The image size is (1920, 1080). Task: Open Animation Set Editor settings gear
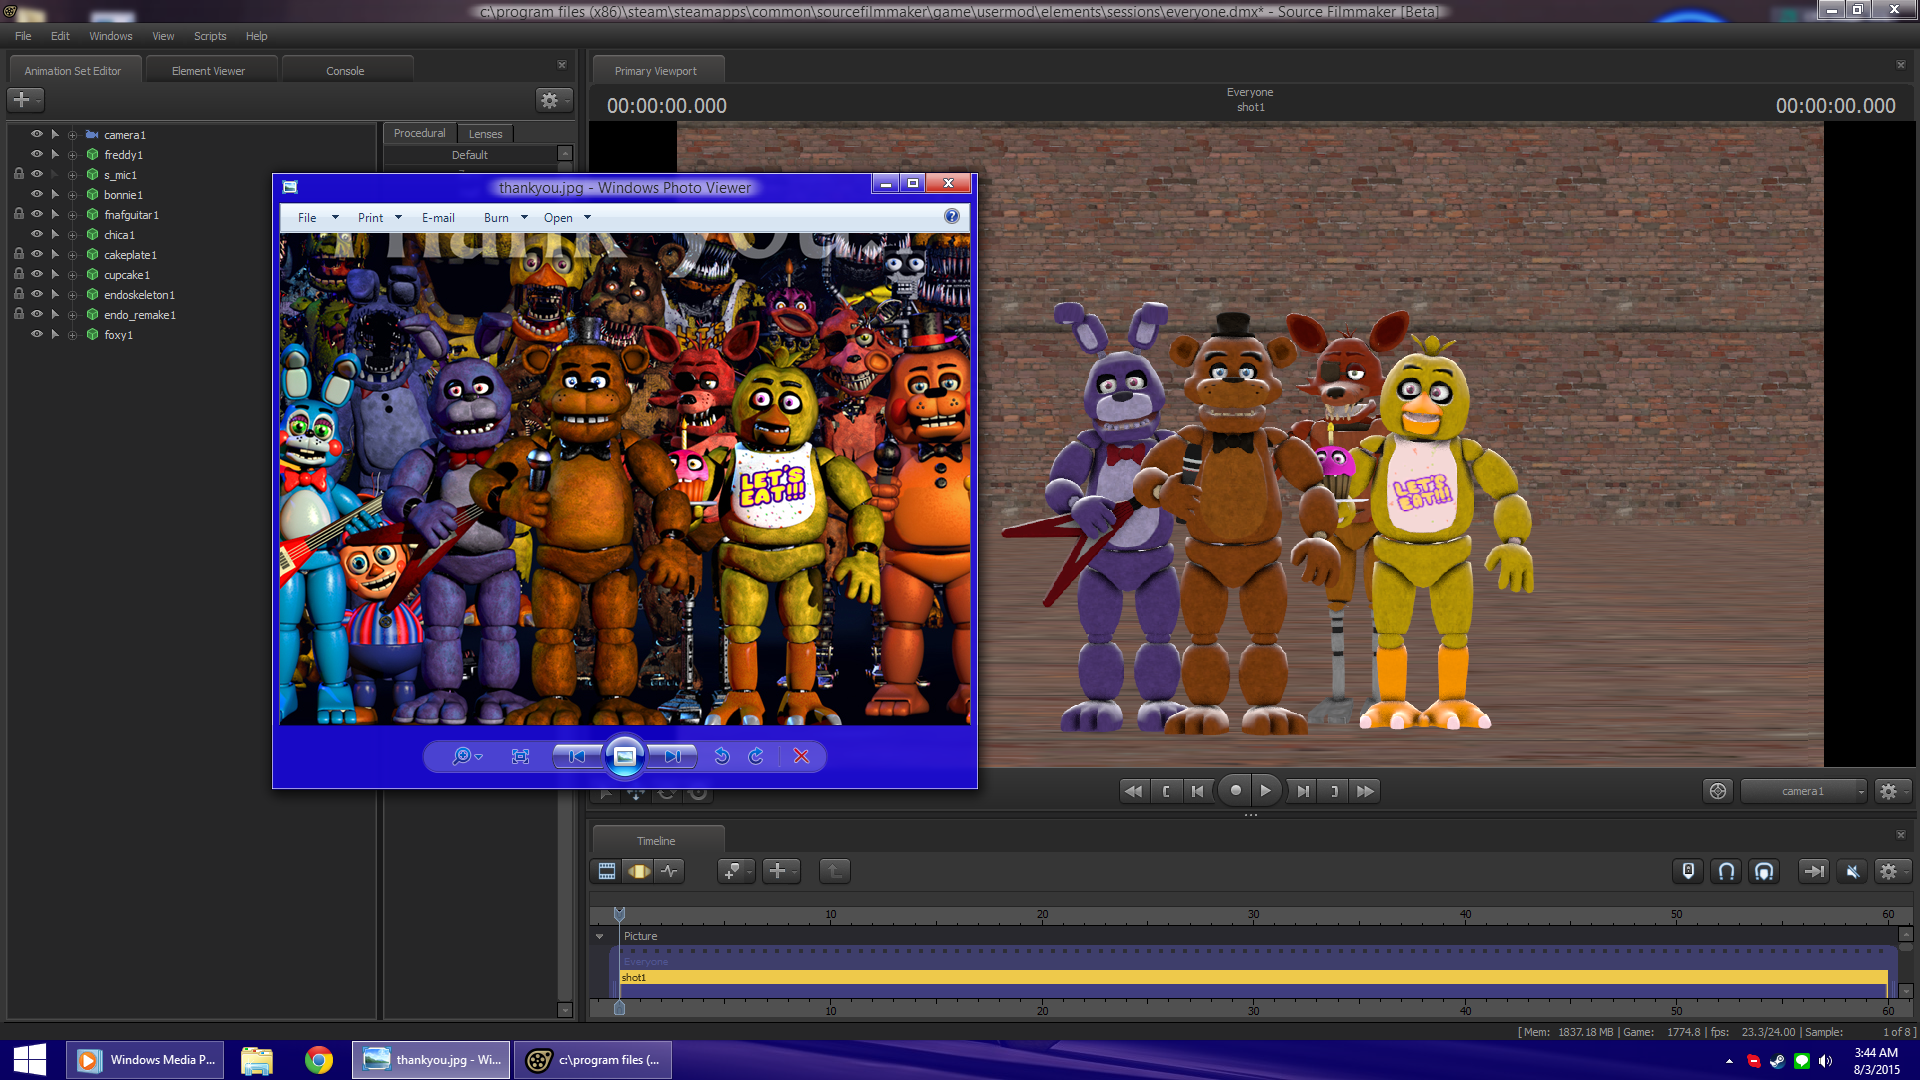click(x=553, y=100)
